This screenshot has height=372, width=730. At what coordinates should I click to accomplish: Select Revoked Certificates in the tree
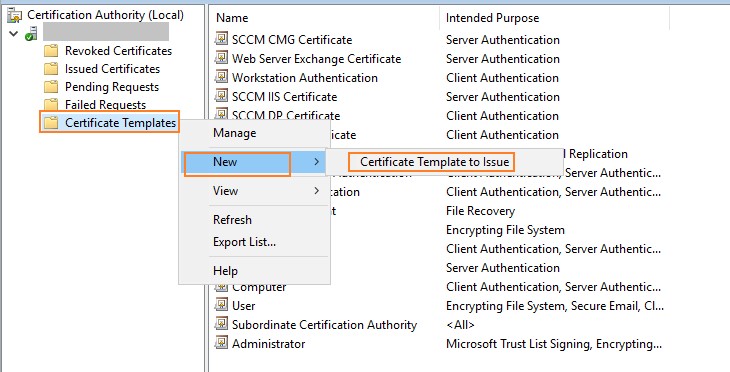tap(118, 50)
